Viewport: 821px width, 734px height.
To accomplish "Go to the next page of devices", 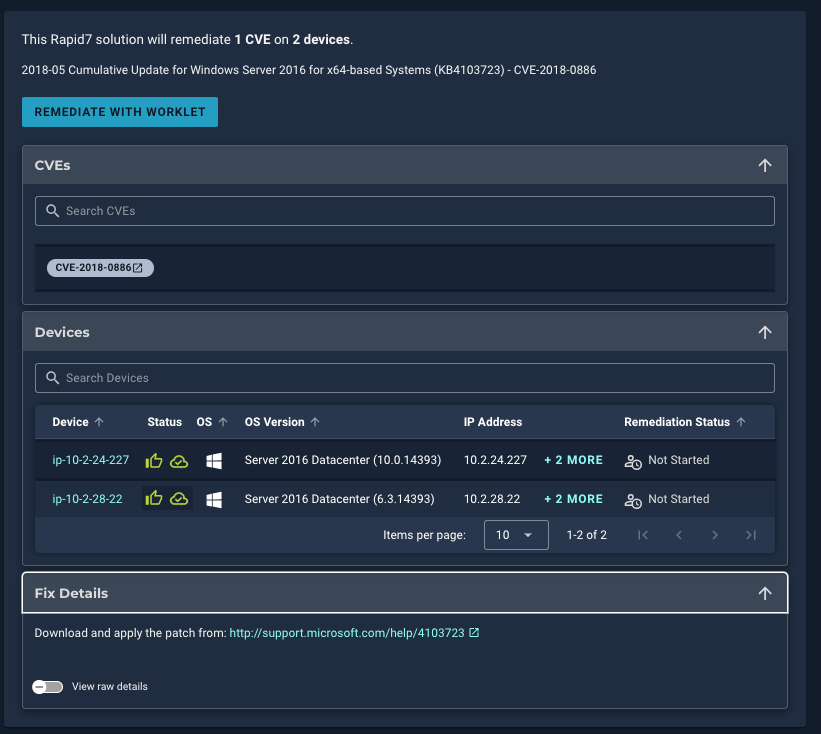I will (x=715, y=535).
